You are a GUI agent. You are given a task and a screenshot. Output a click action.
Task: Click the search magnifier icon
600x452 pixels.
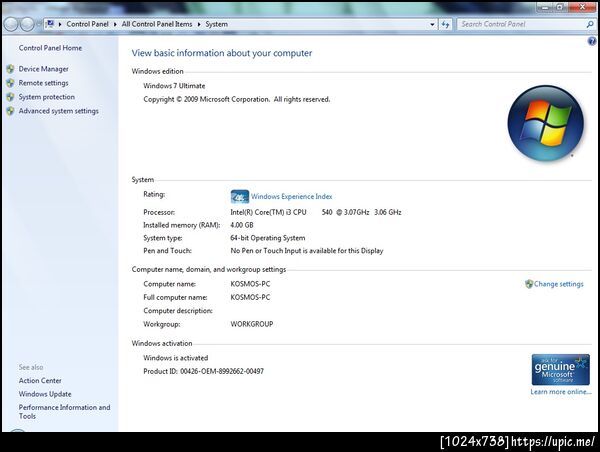pos(590,24)
